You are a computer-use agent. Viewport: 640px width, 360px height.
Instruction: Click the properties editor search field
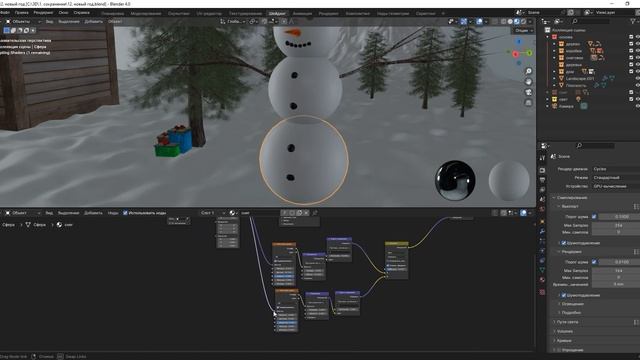595,145
